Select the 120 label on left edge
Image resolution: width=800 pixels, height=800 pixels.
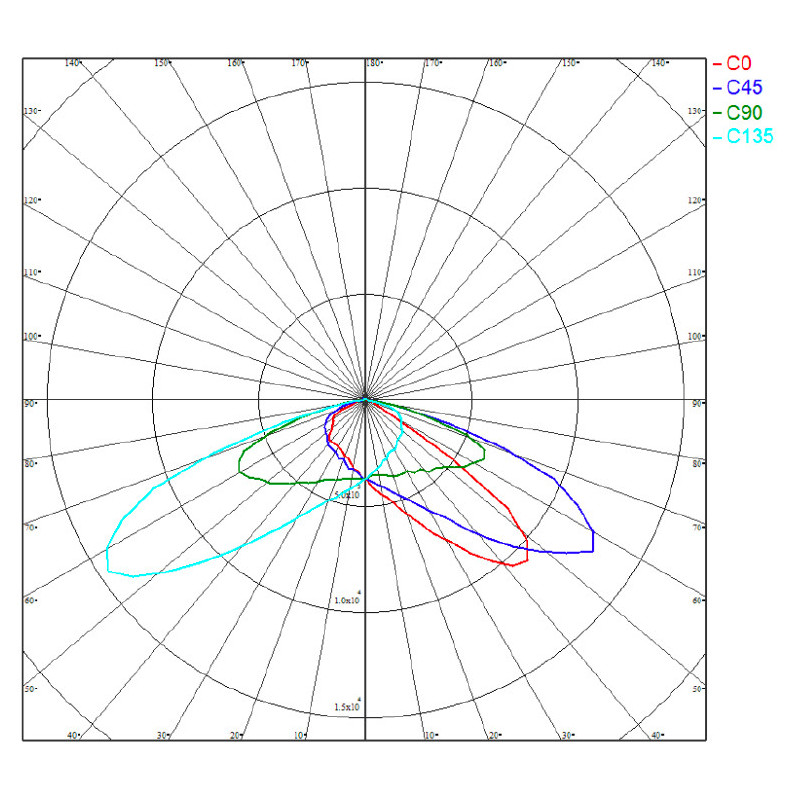pos(32,201)
